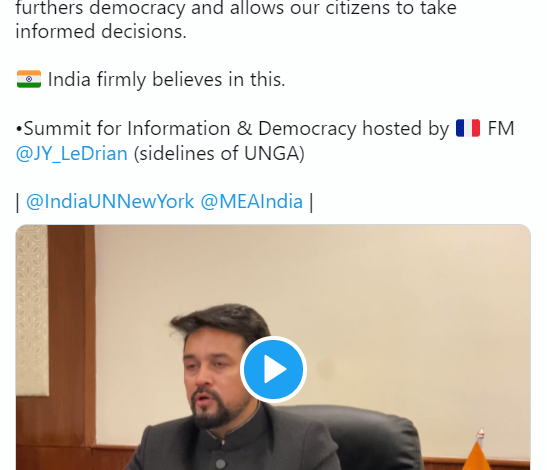Click the button on speaker's dark jacket

[220, 464]
